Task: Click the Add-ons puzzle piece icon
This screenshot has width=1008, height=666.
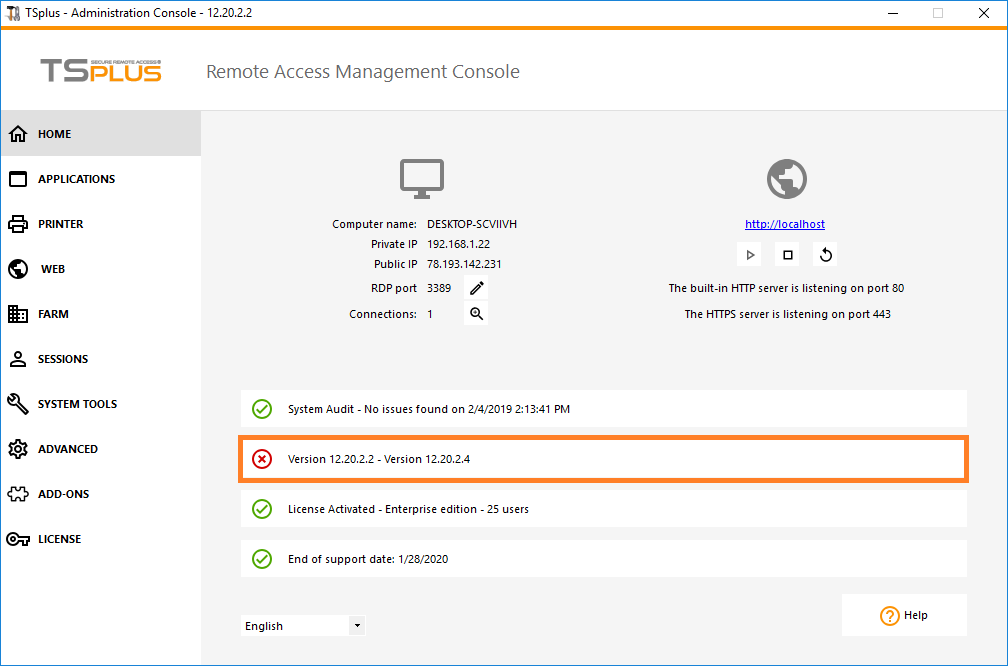Action: click(x=18, y=494)
